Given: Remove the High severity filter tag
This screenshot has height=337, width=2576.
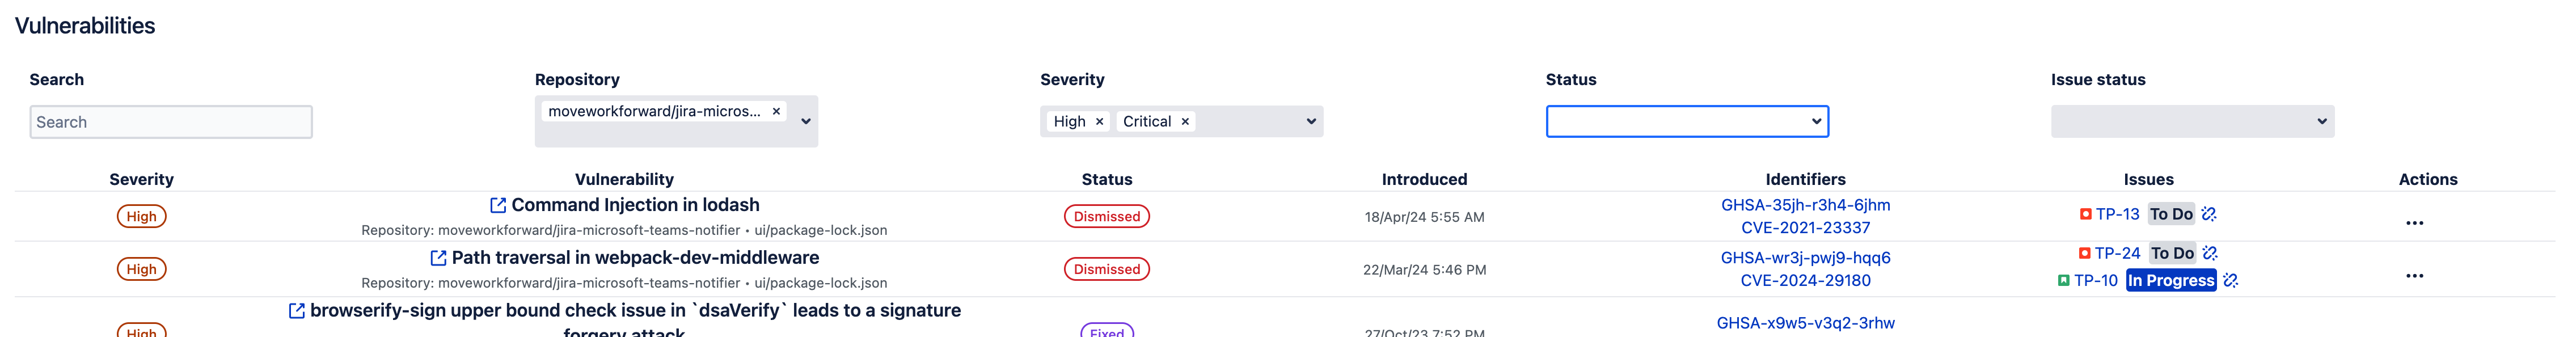Looking at the screenshot, I should pos(1099,122).
